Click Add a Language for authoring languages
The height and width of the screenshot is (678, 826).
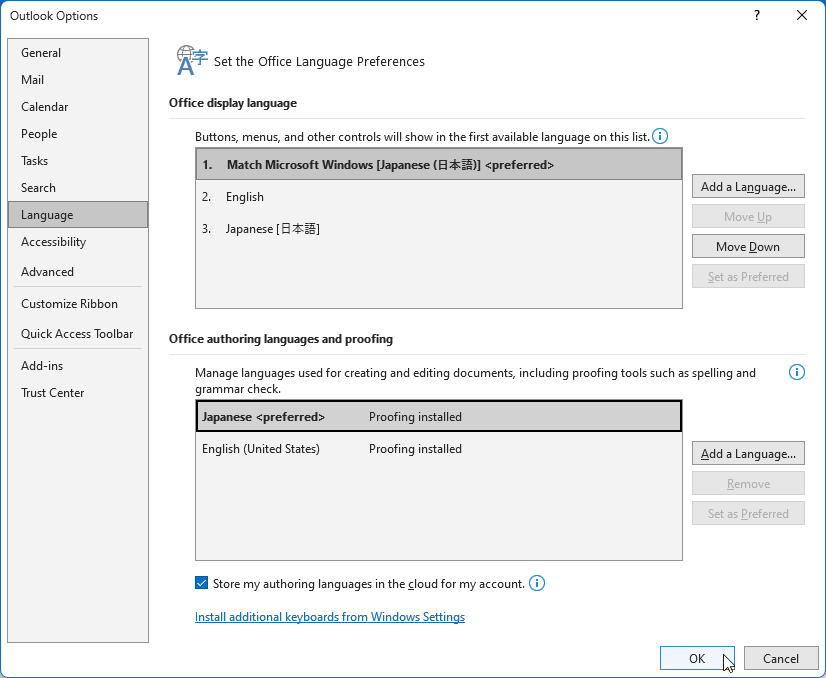(748, 454)
